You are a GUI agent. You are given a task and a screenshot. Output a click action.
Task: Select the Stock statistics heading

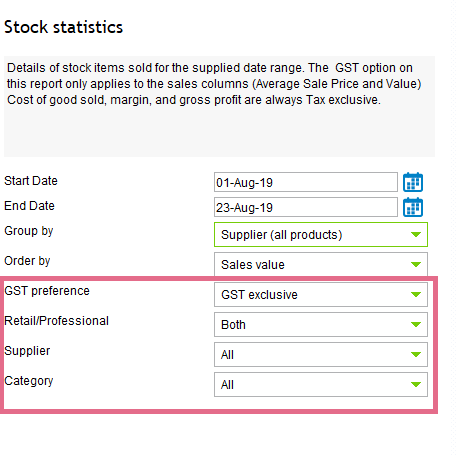point(63,27)
